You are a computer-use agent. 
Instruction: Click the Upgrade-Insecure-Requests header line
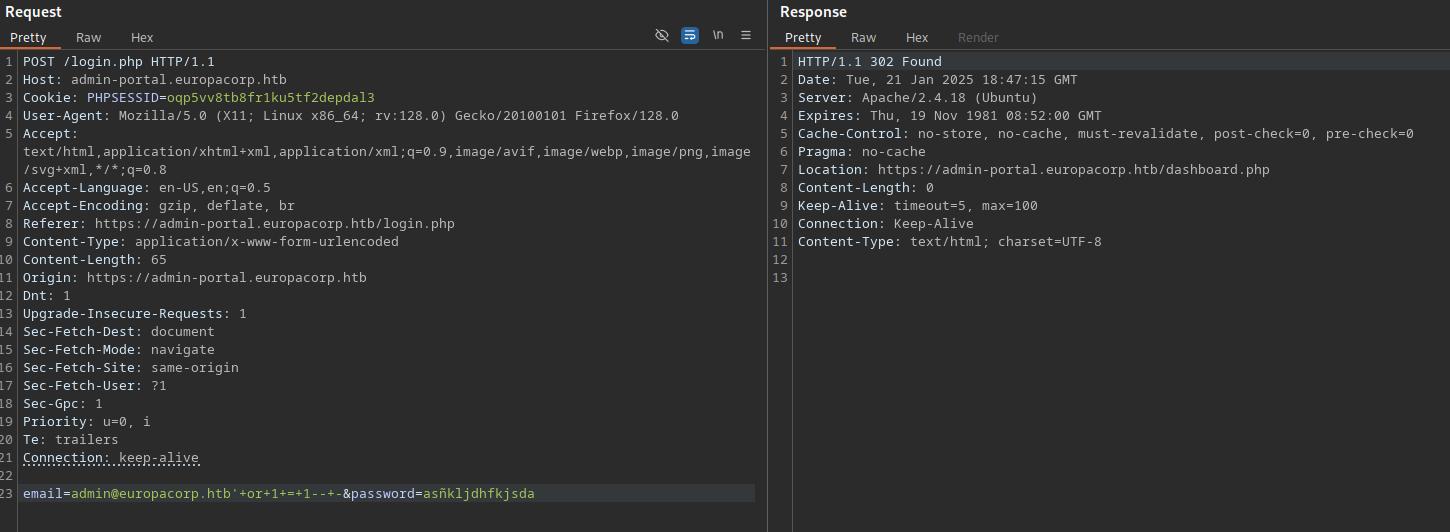pyautogui.click(x=135, y=313)
